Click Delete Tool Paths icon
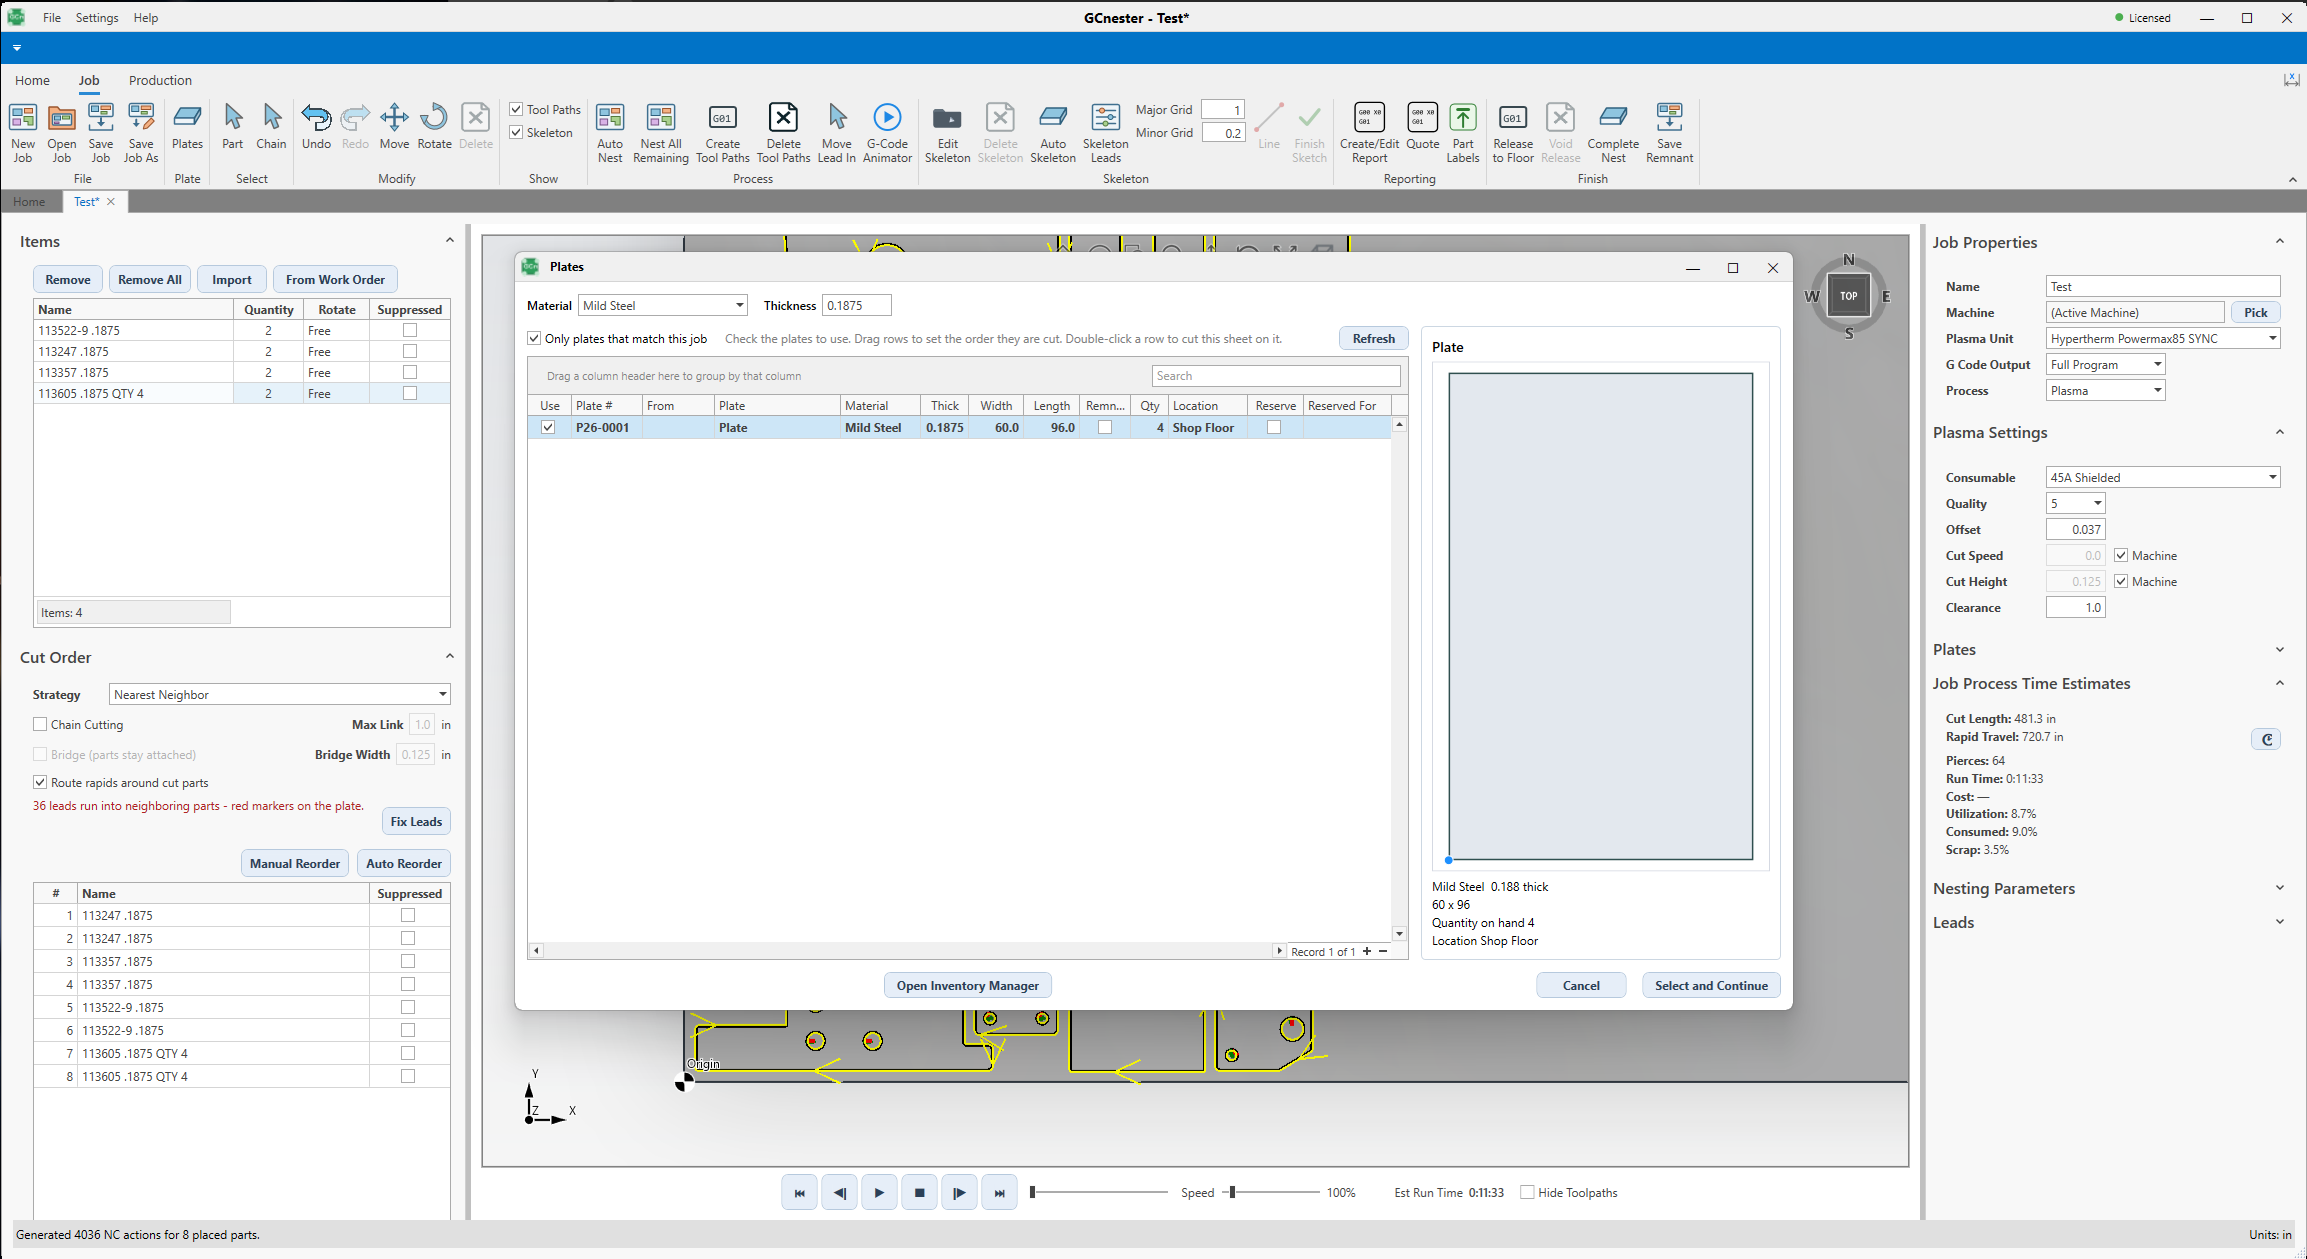Screen dimensions: 2307x1259 pos(783,132)
